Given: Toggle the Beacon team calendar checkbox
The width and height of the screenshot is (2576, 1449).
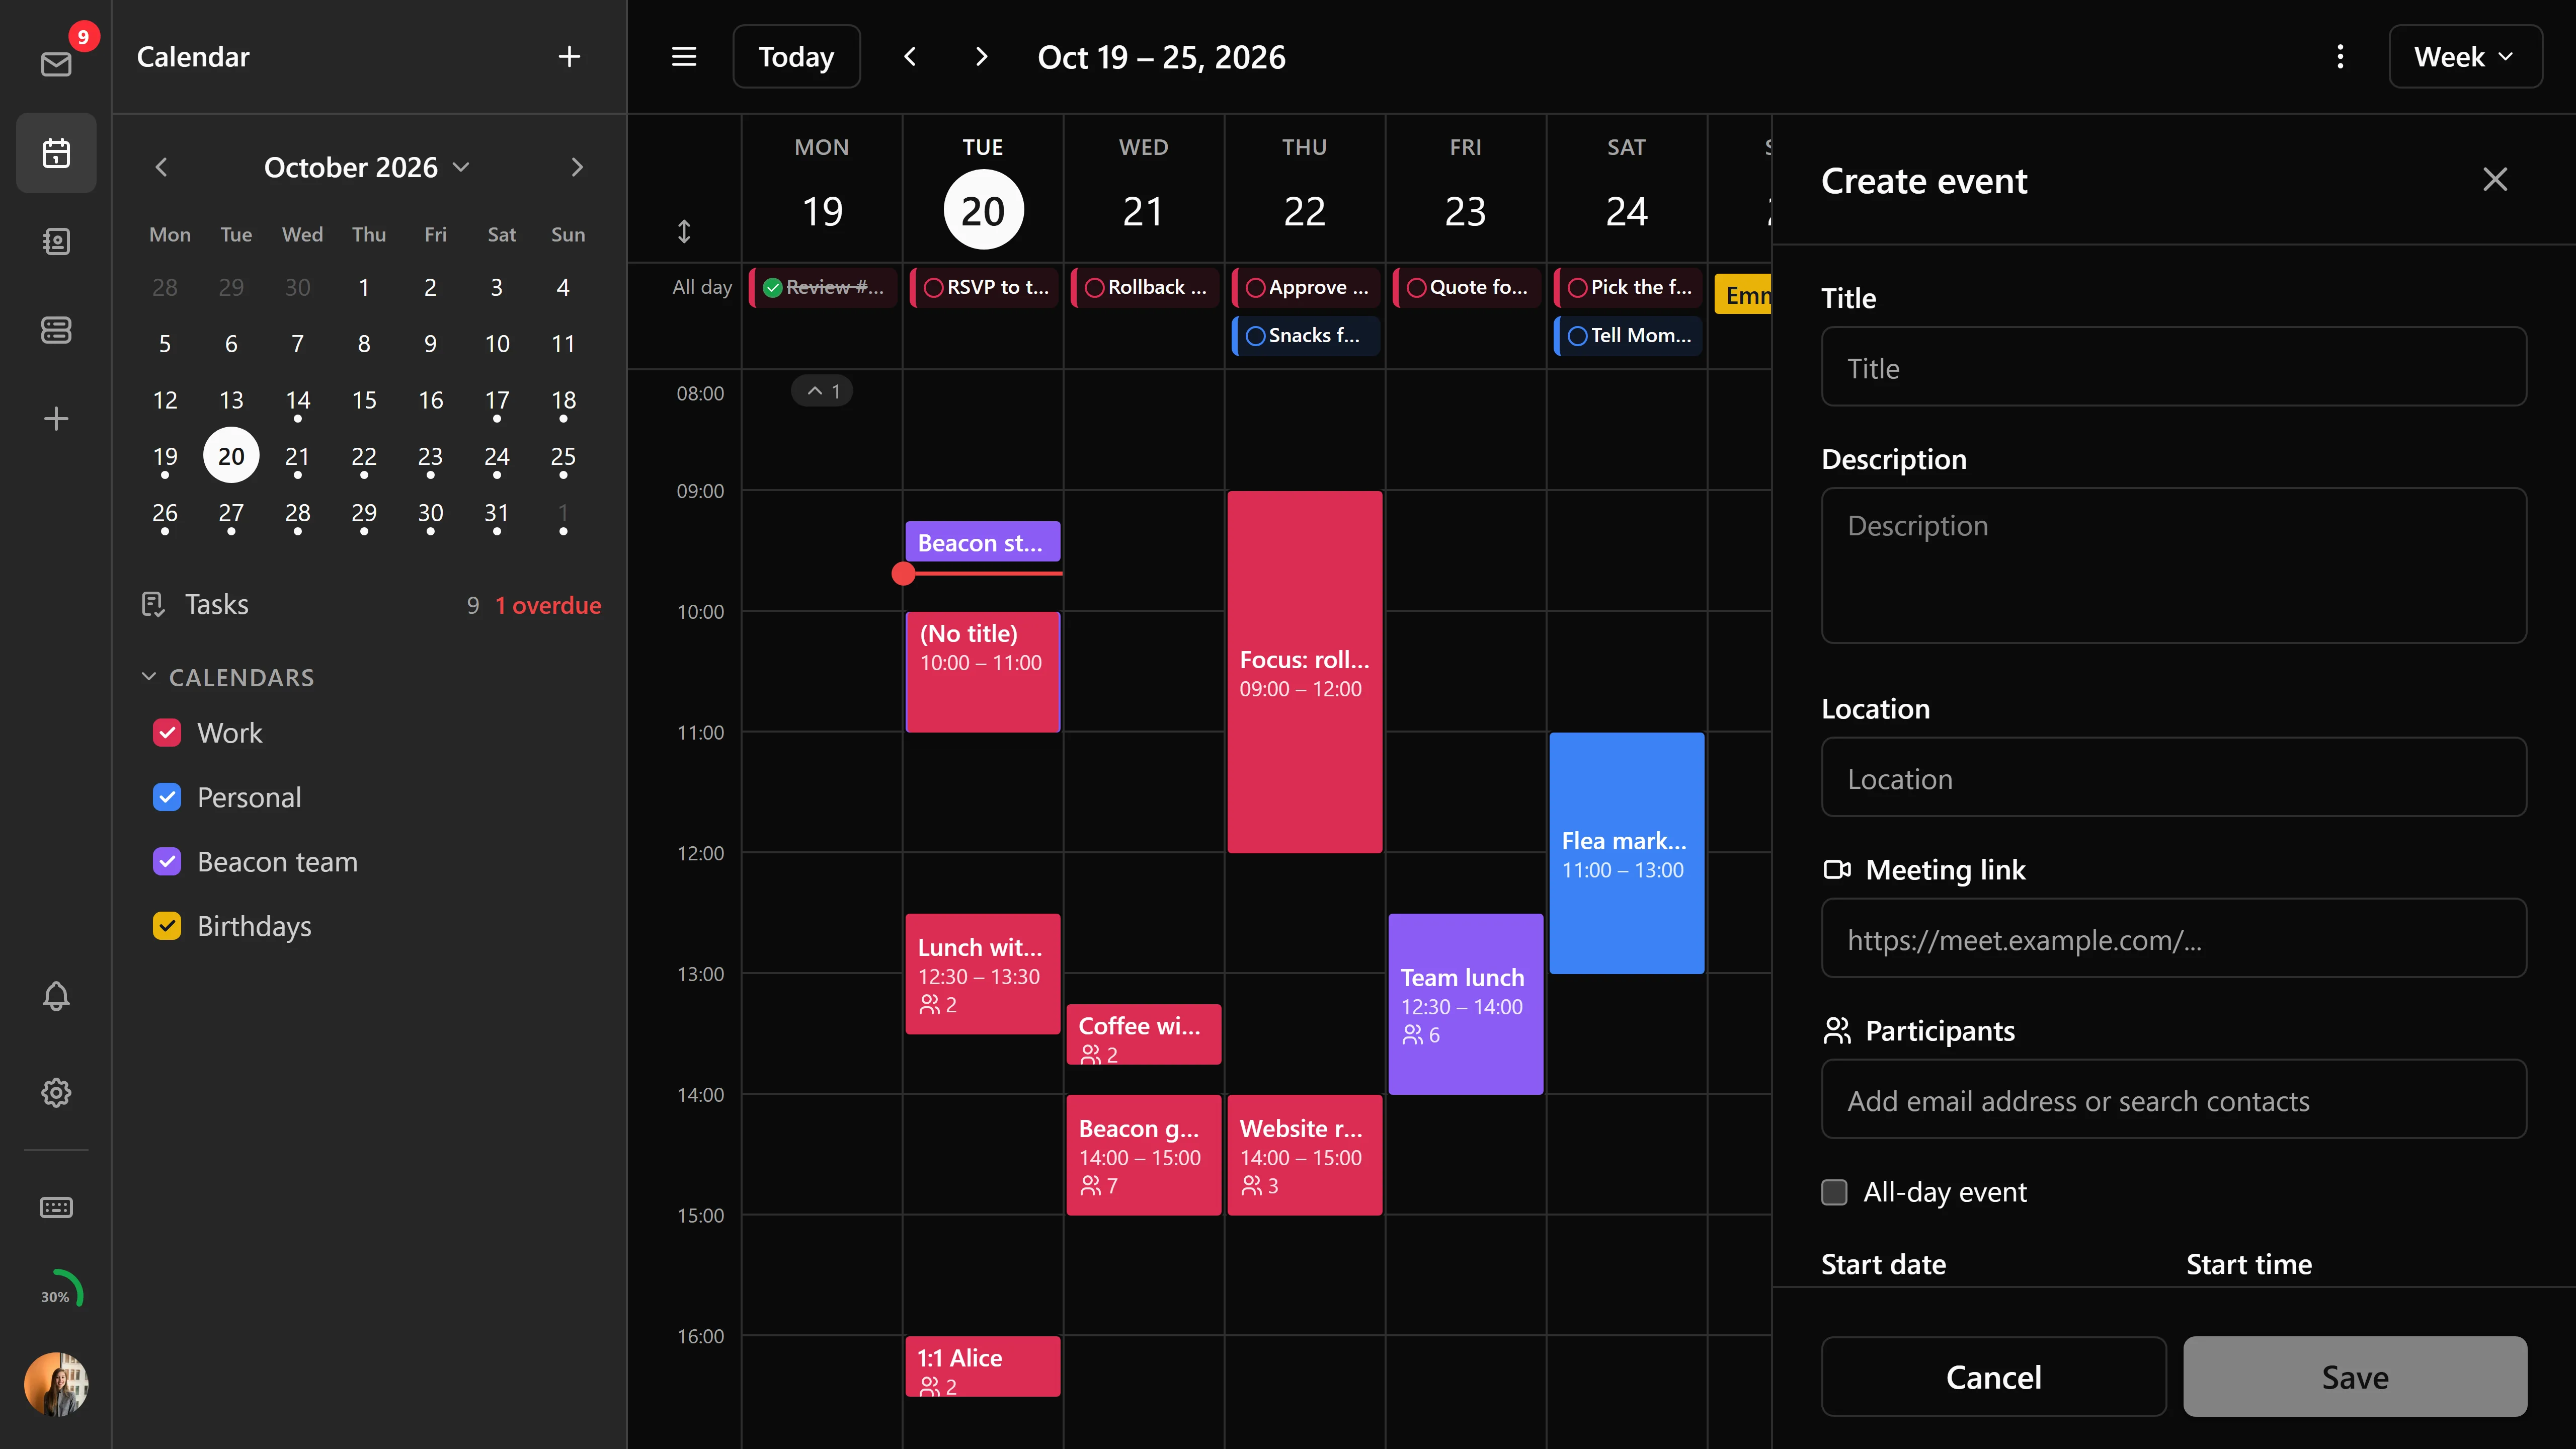Looking at the screenshot, I should coord(167,862).
